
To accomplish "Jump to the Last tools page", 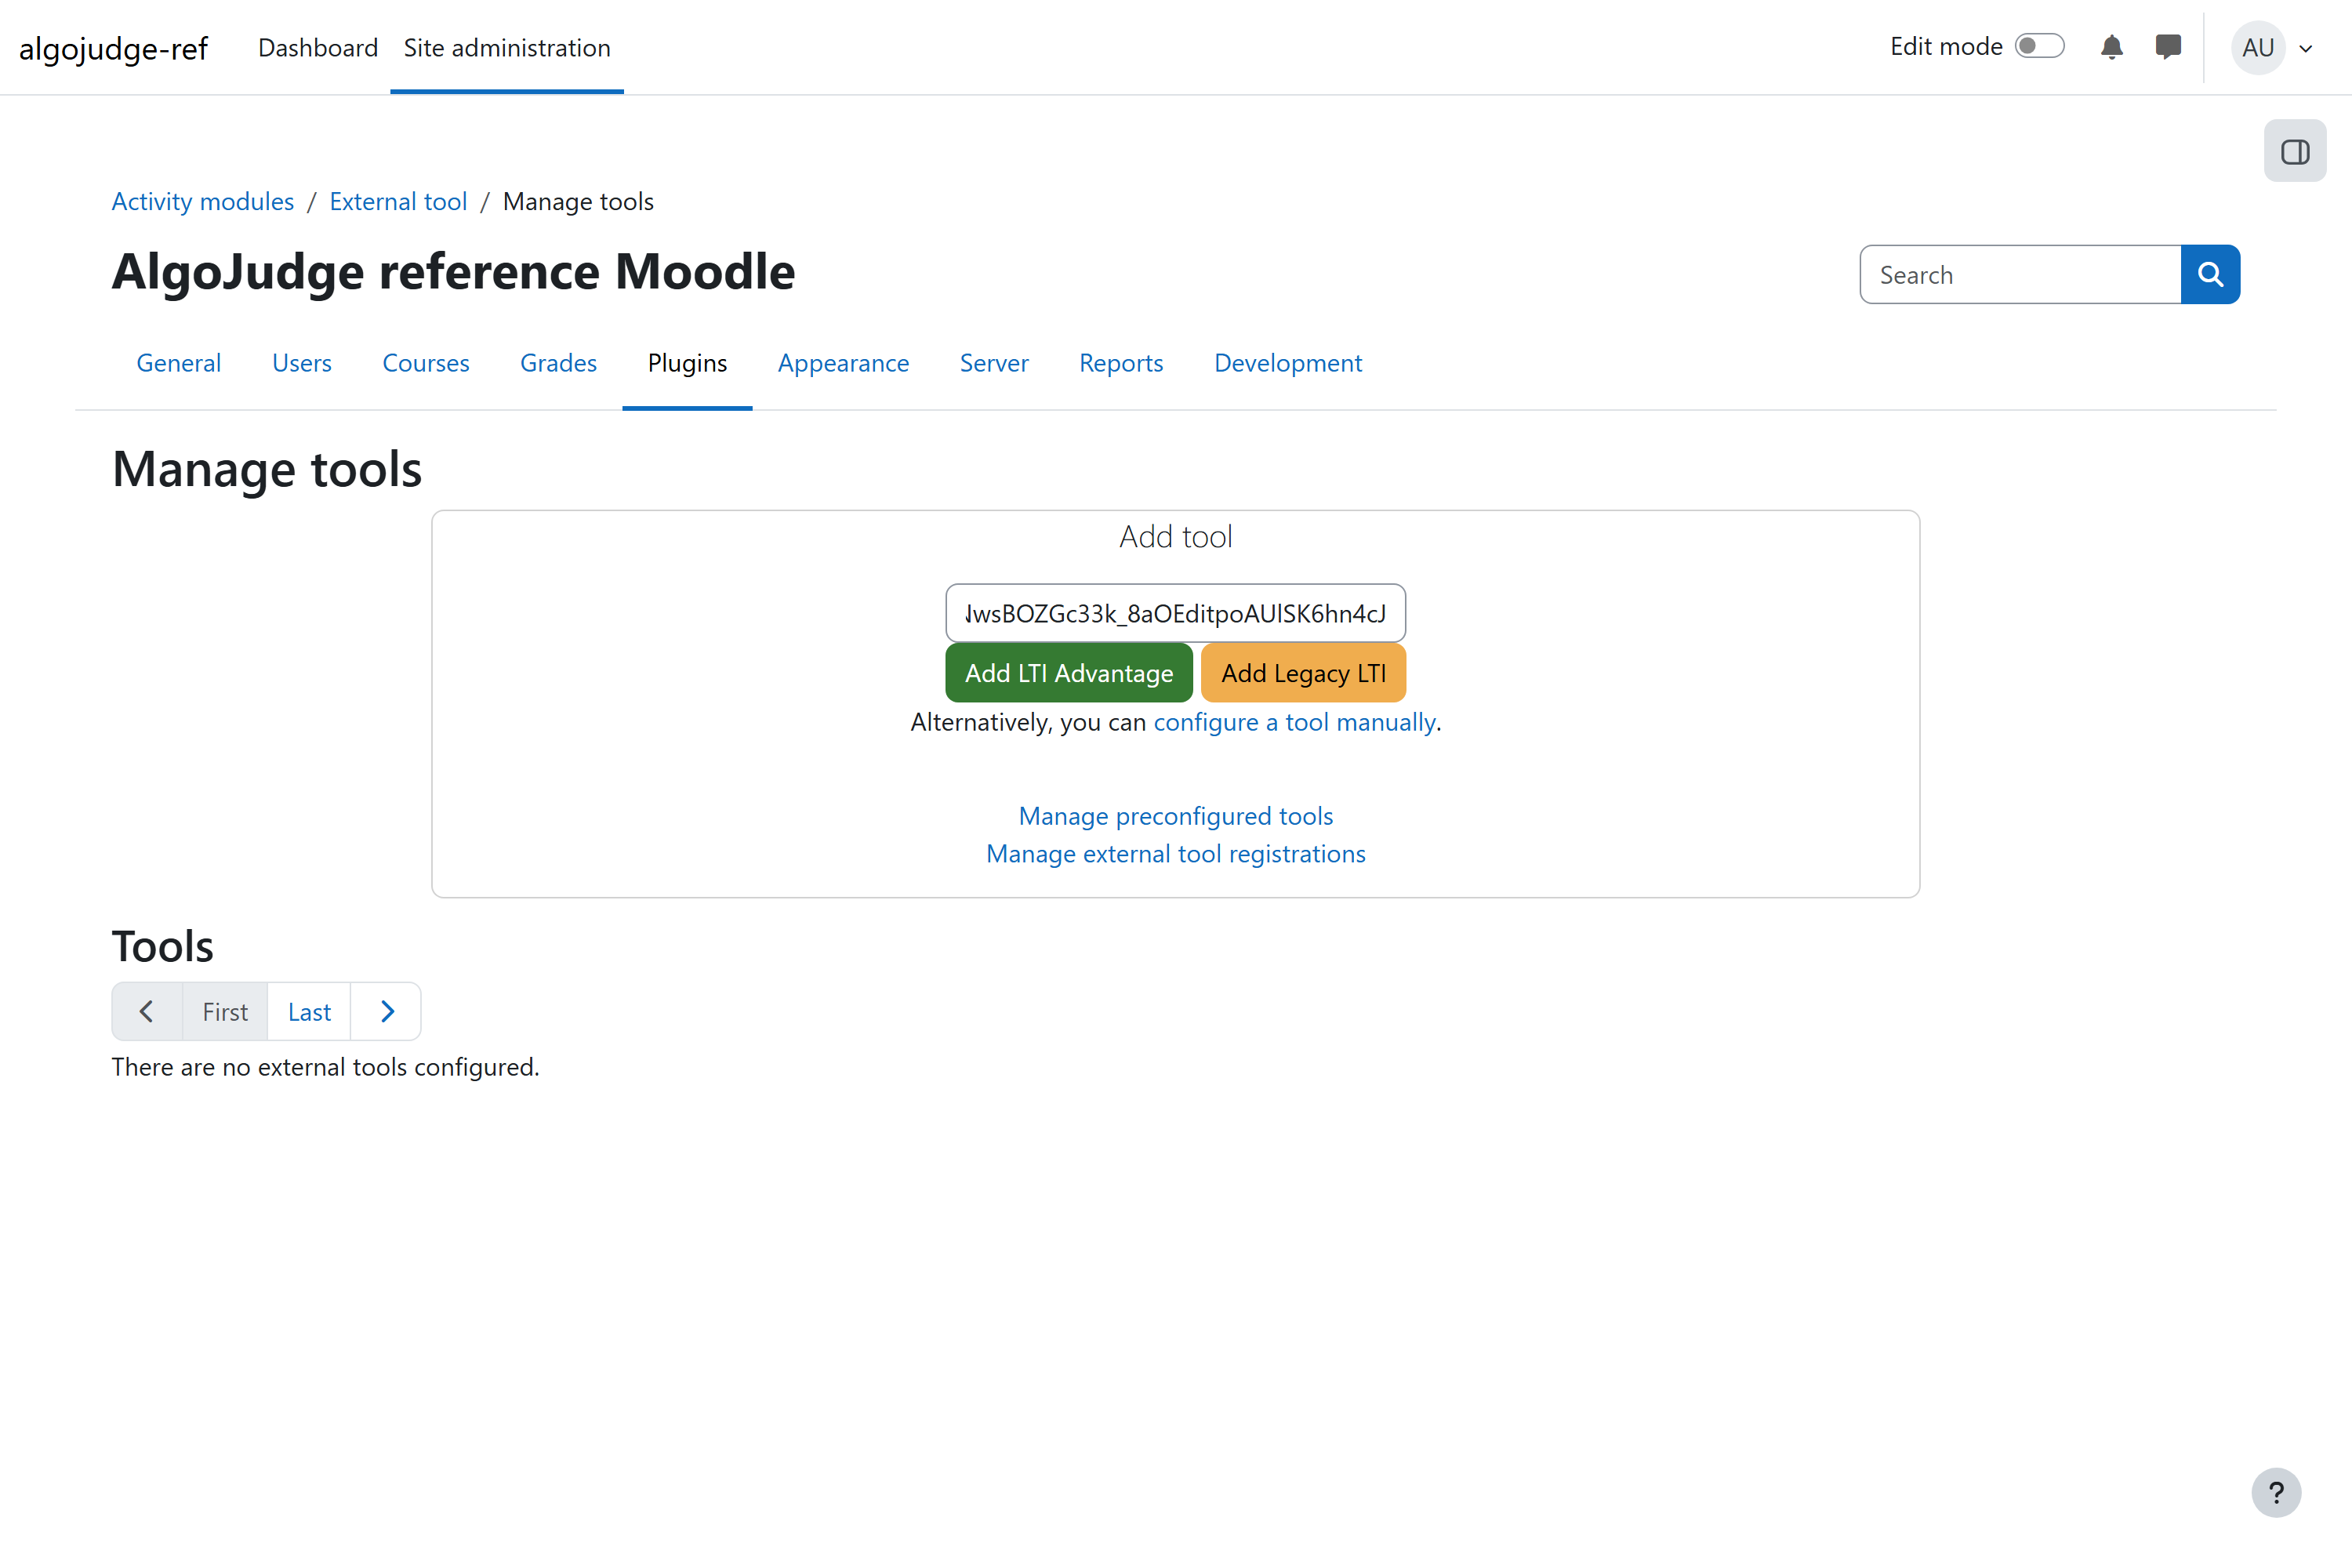I will click(309, 1011).
